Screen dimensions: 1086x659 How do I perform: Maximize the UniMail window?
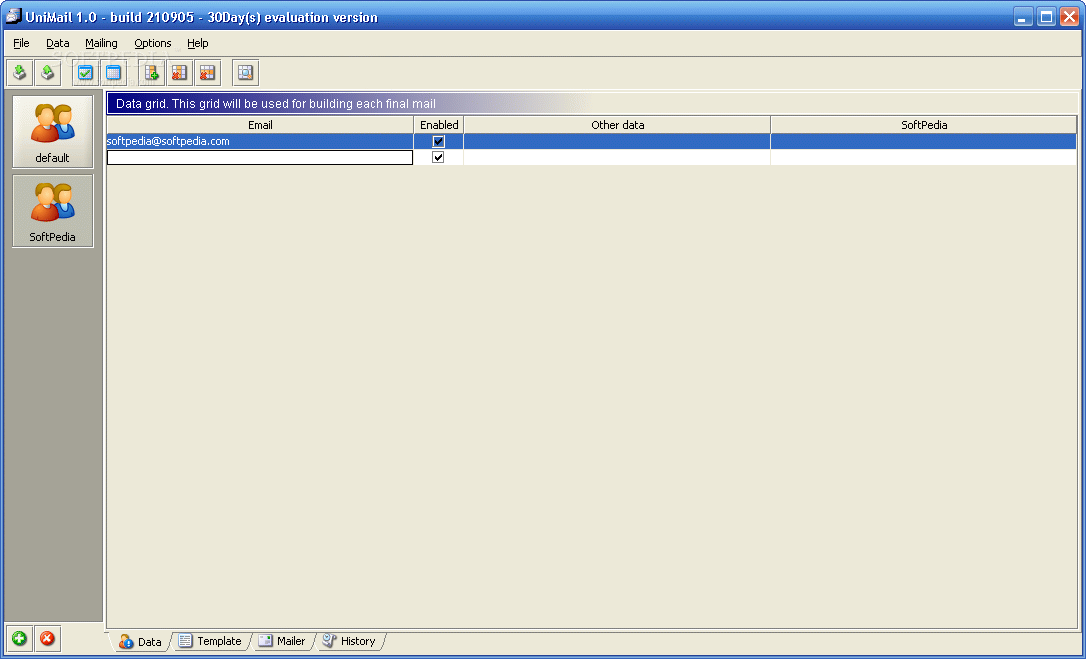(x=1047, y=17)
